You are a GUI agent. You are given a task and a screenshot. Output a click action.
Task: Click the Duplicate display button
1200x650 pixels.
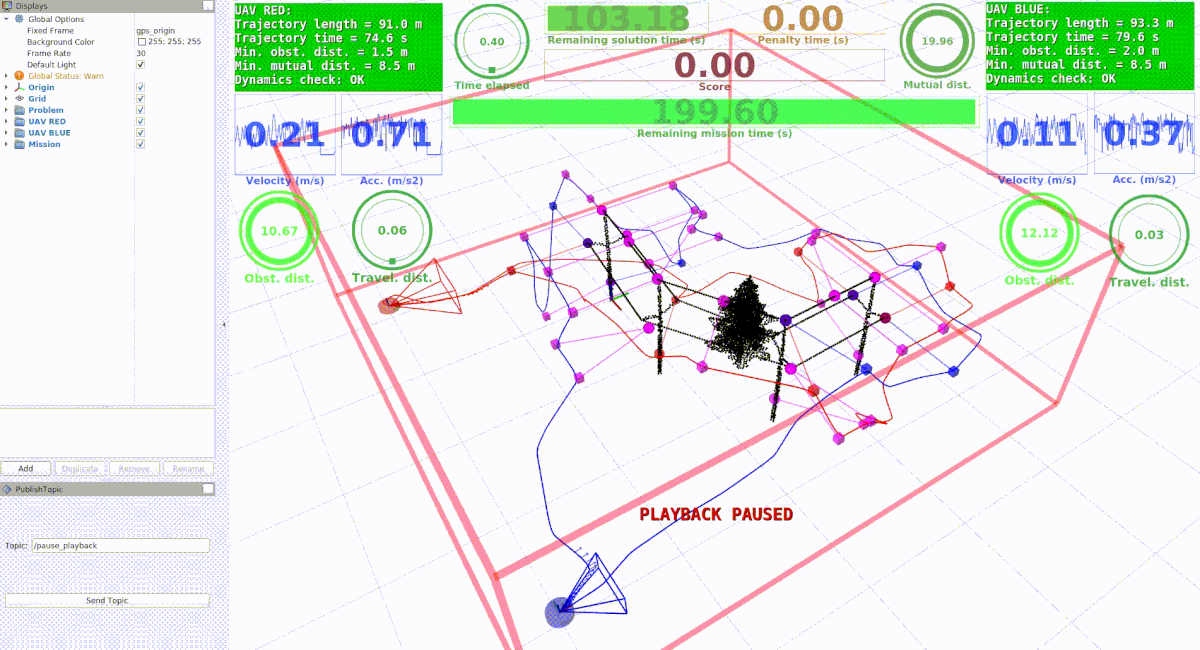tap(80, 468)
